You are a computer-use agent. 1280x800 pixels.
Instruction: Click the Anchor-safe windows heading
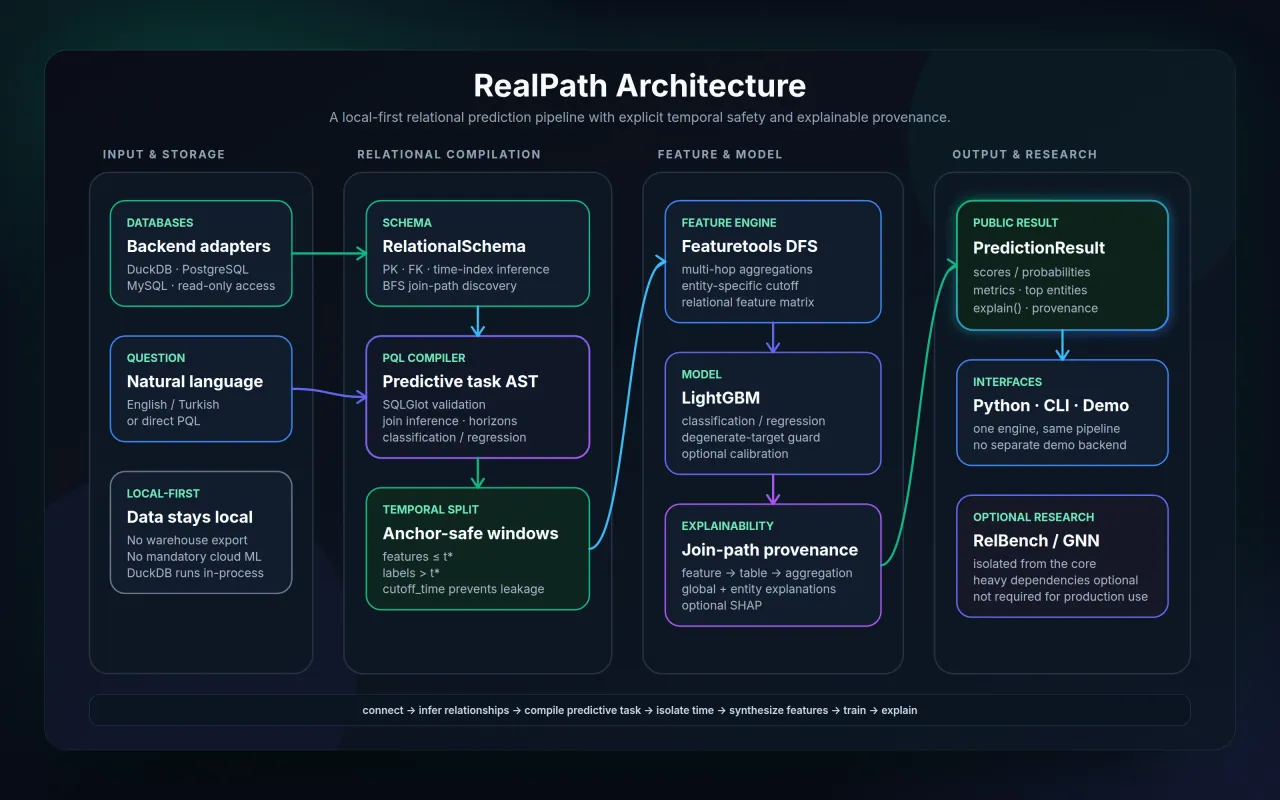(x=470, y=533)
